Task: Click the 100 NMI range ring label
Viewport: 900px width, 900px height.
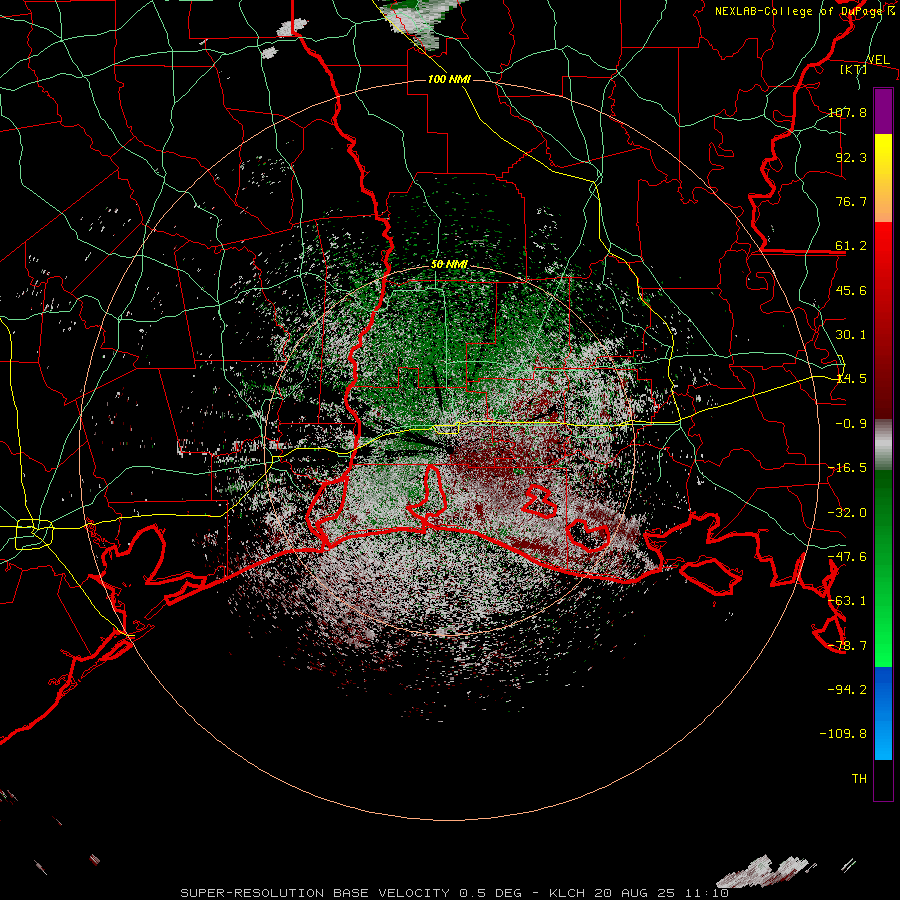Action: click(x=449, y=79)
